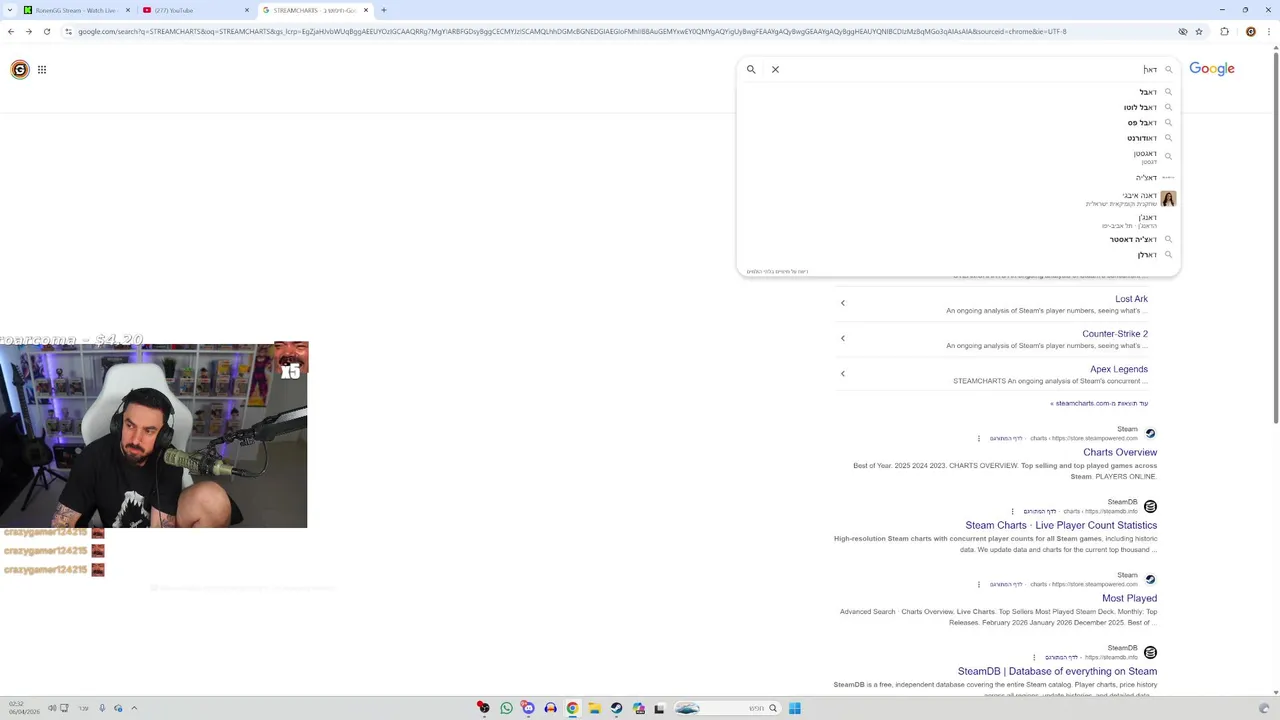This screenshot has width=1280, height=720.
Task: Open the Windows Start menu
Action: point(794,708)
